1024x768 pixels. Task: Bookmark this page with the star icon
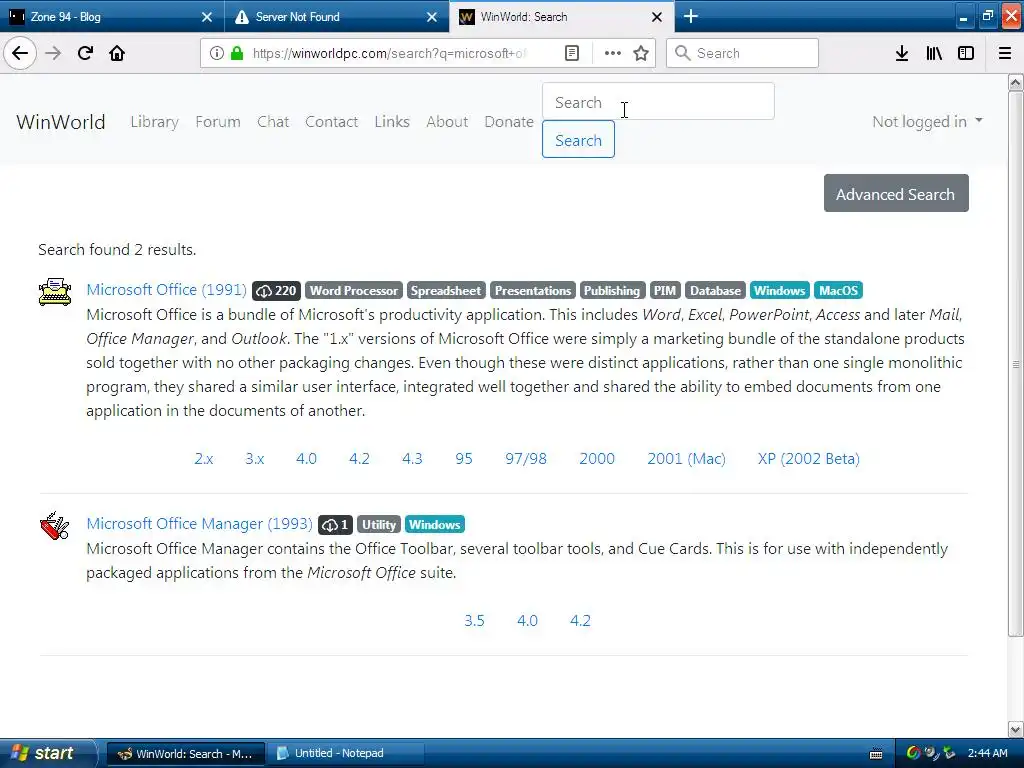tap(641, 53)
